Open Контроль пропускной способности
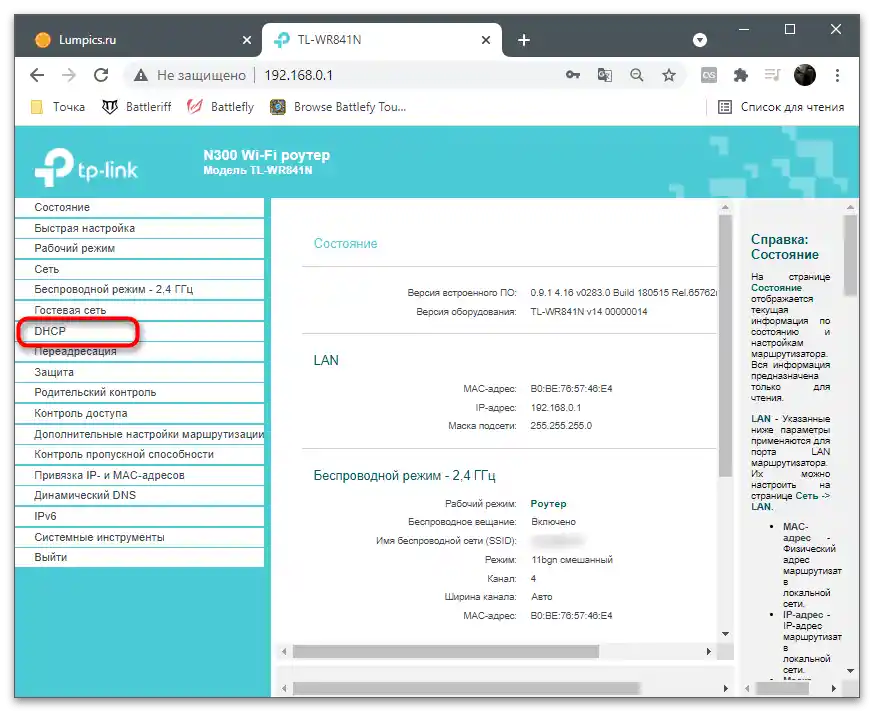 pos(139,454)
